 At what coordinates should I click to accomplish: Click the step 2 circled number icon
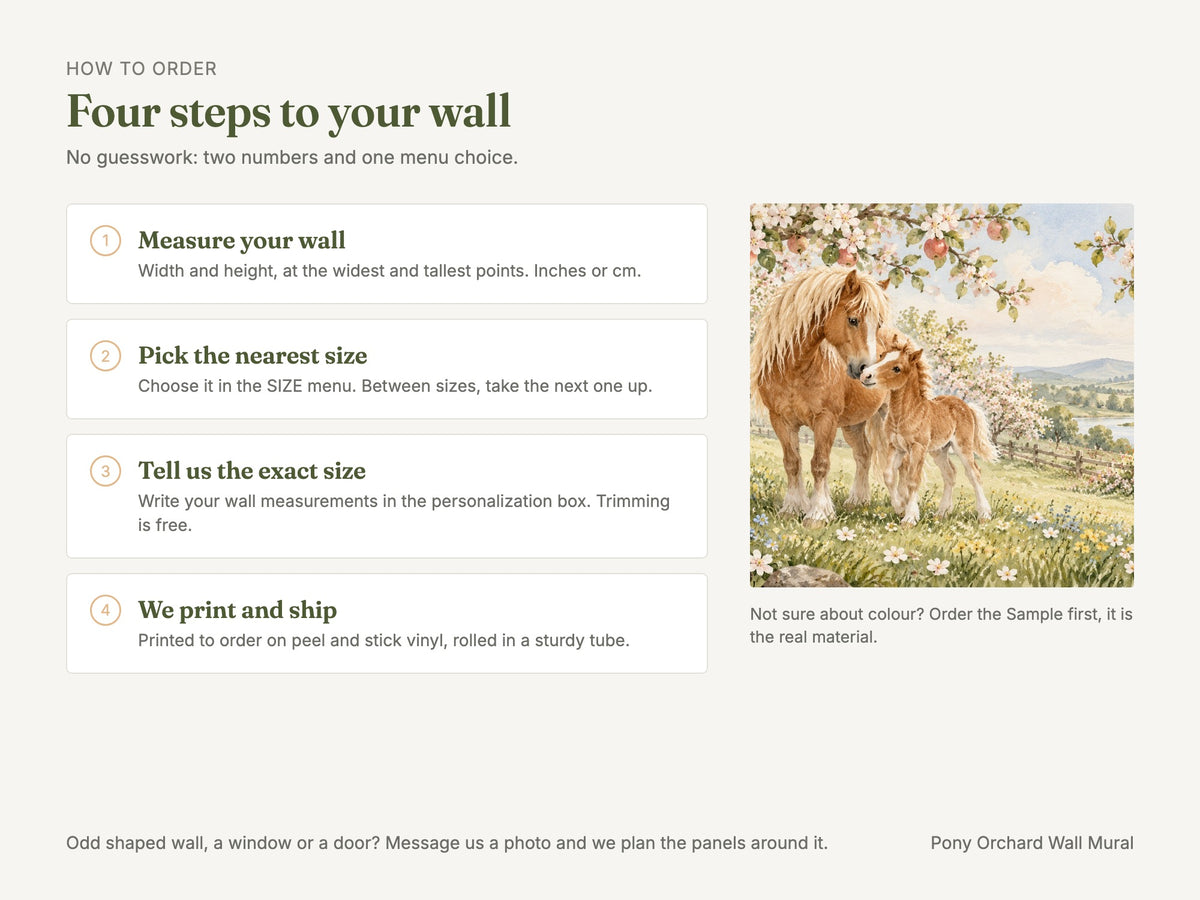[x=106, y=356]
